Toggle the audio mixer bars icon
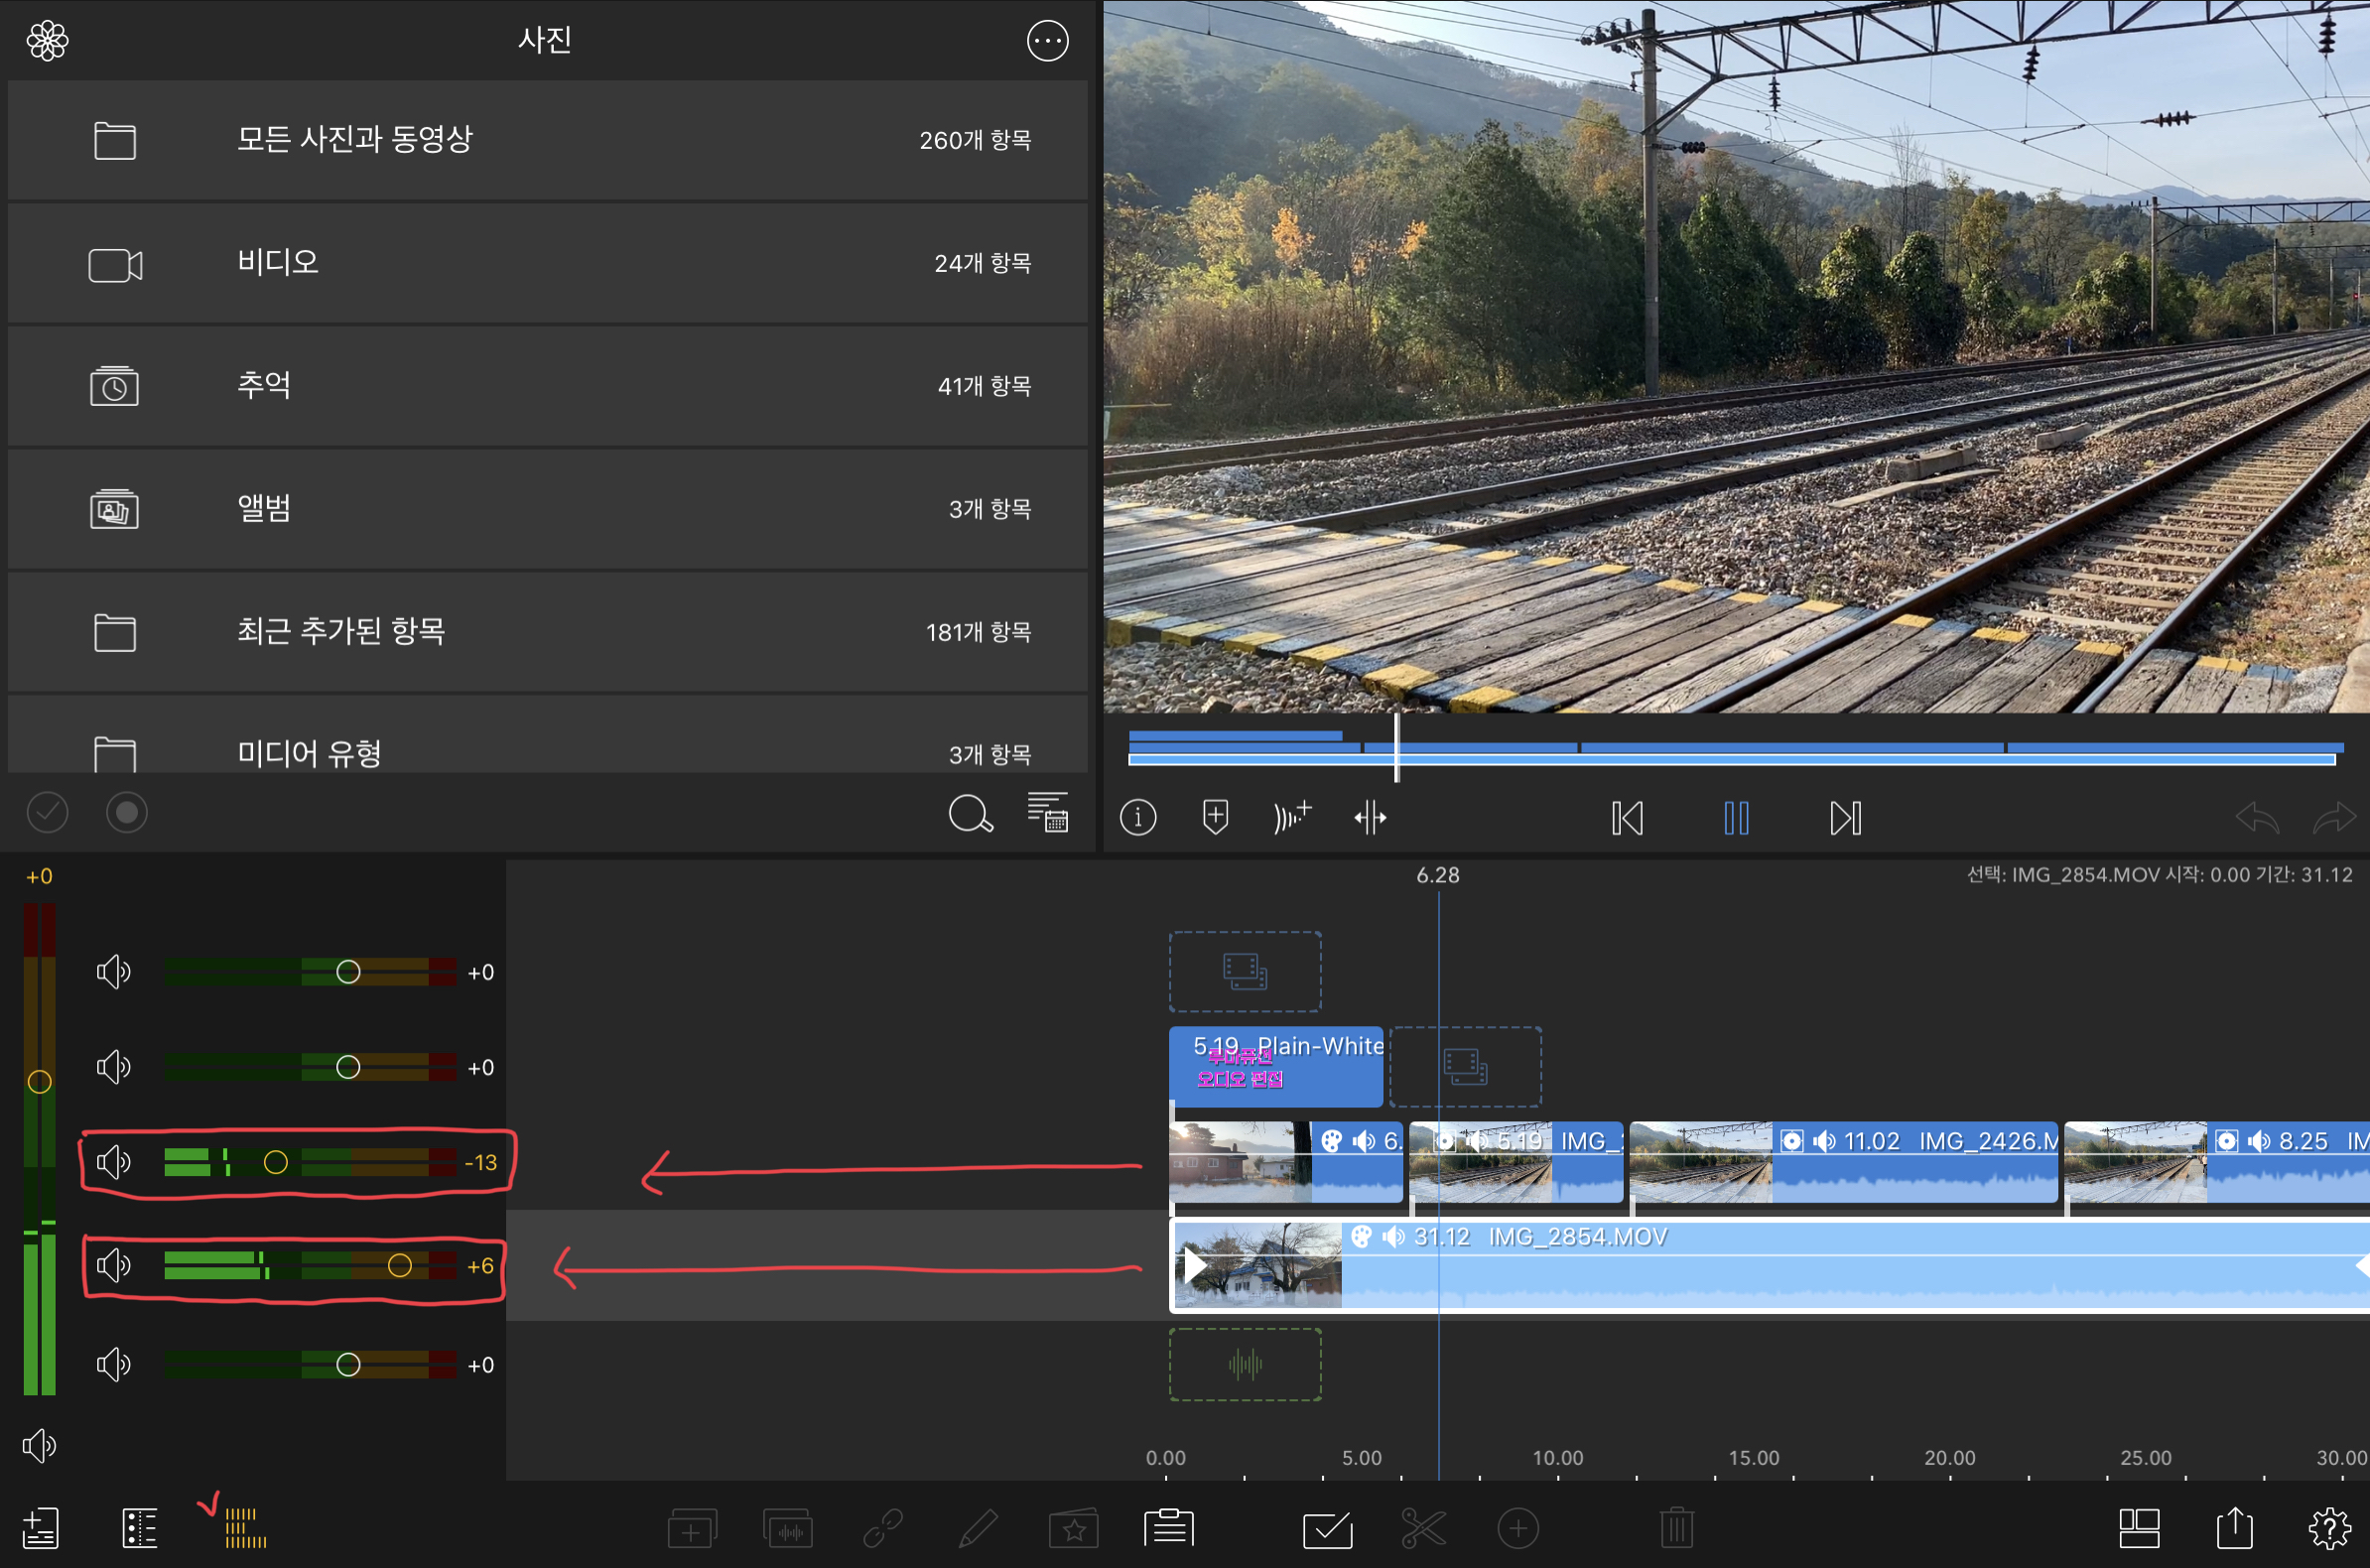The image size is (2370, 1568). [245, 1528]
